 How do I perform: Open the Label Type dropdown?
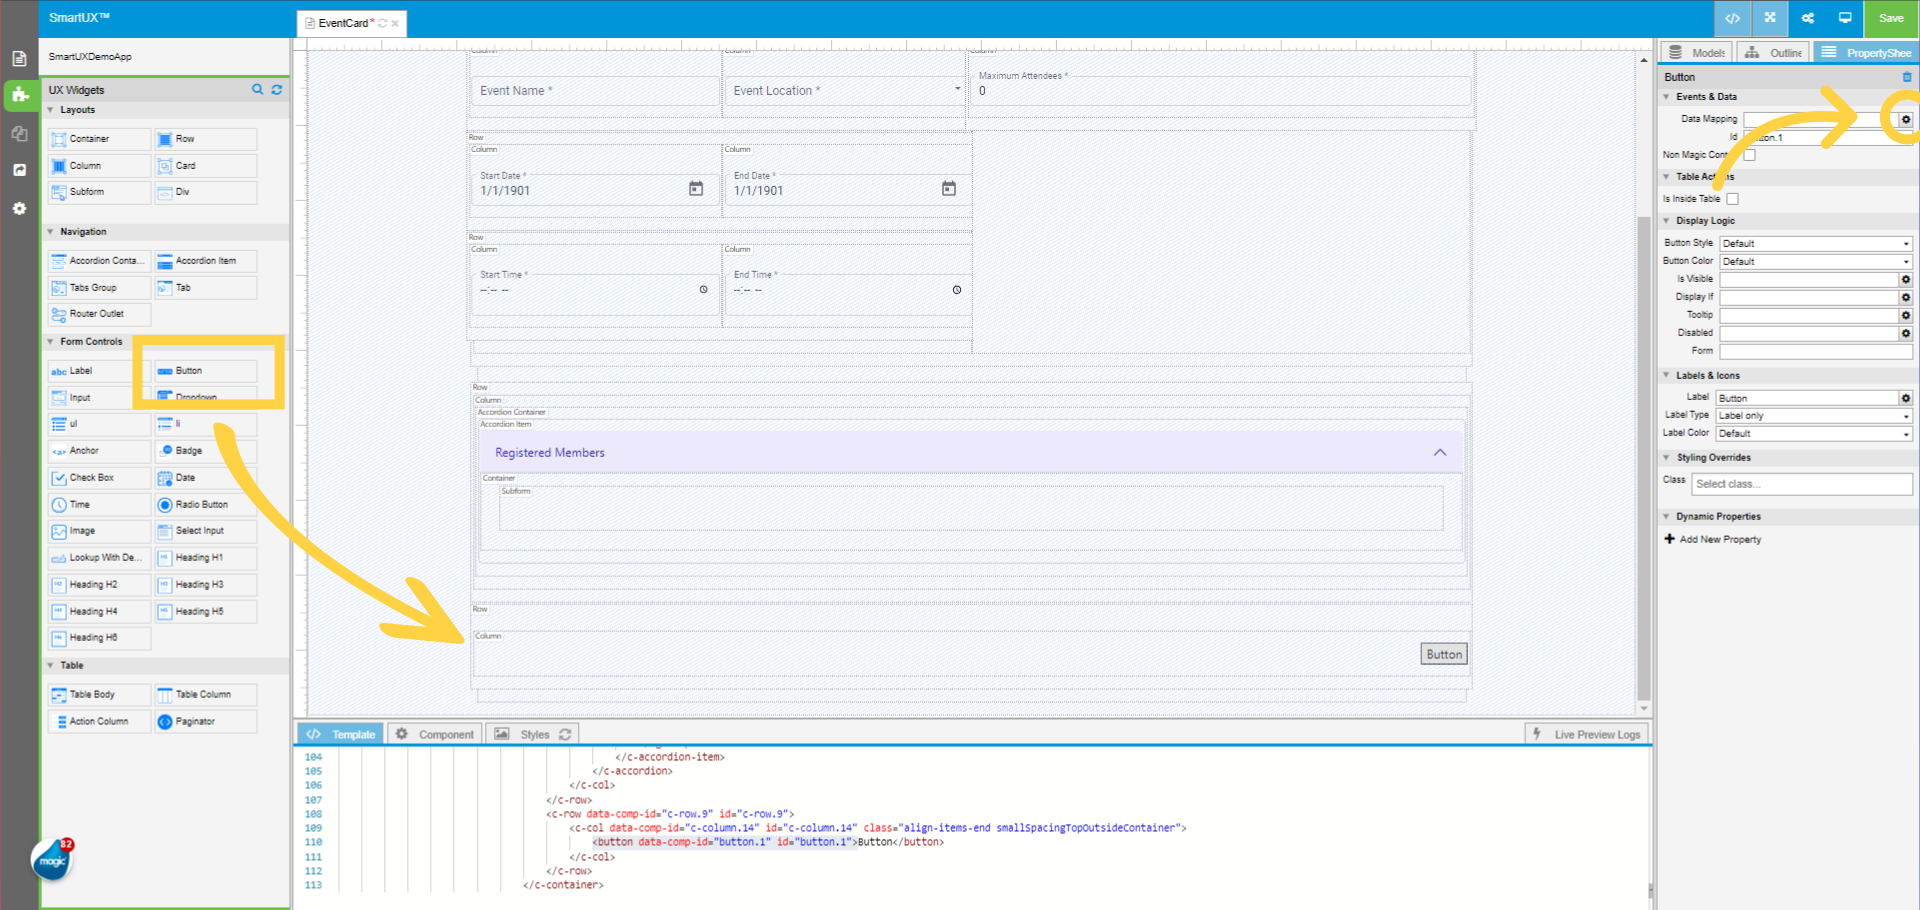[x=1813, y=416]
